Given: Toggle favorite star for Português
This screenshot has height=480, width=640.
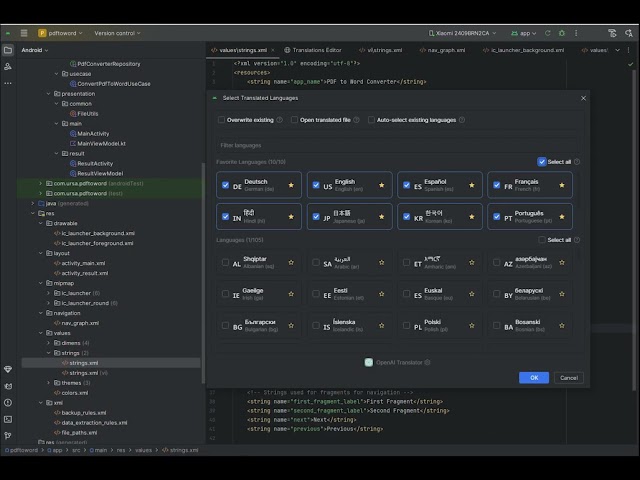Looking at the screenshot, I should pos(562,217).
